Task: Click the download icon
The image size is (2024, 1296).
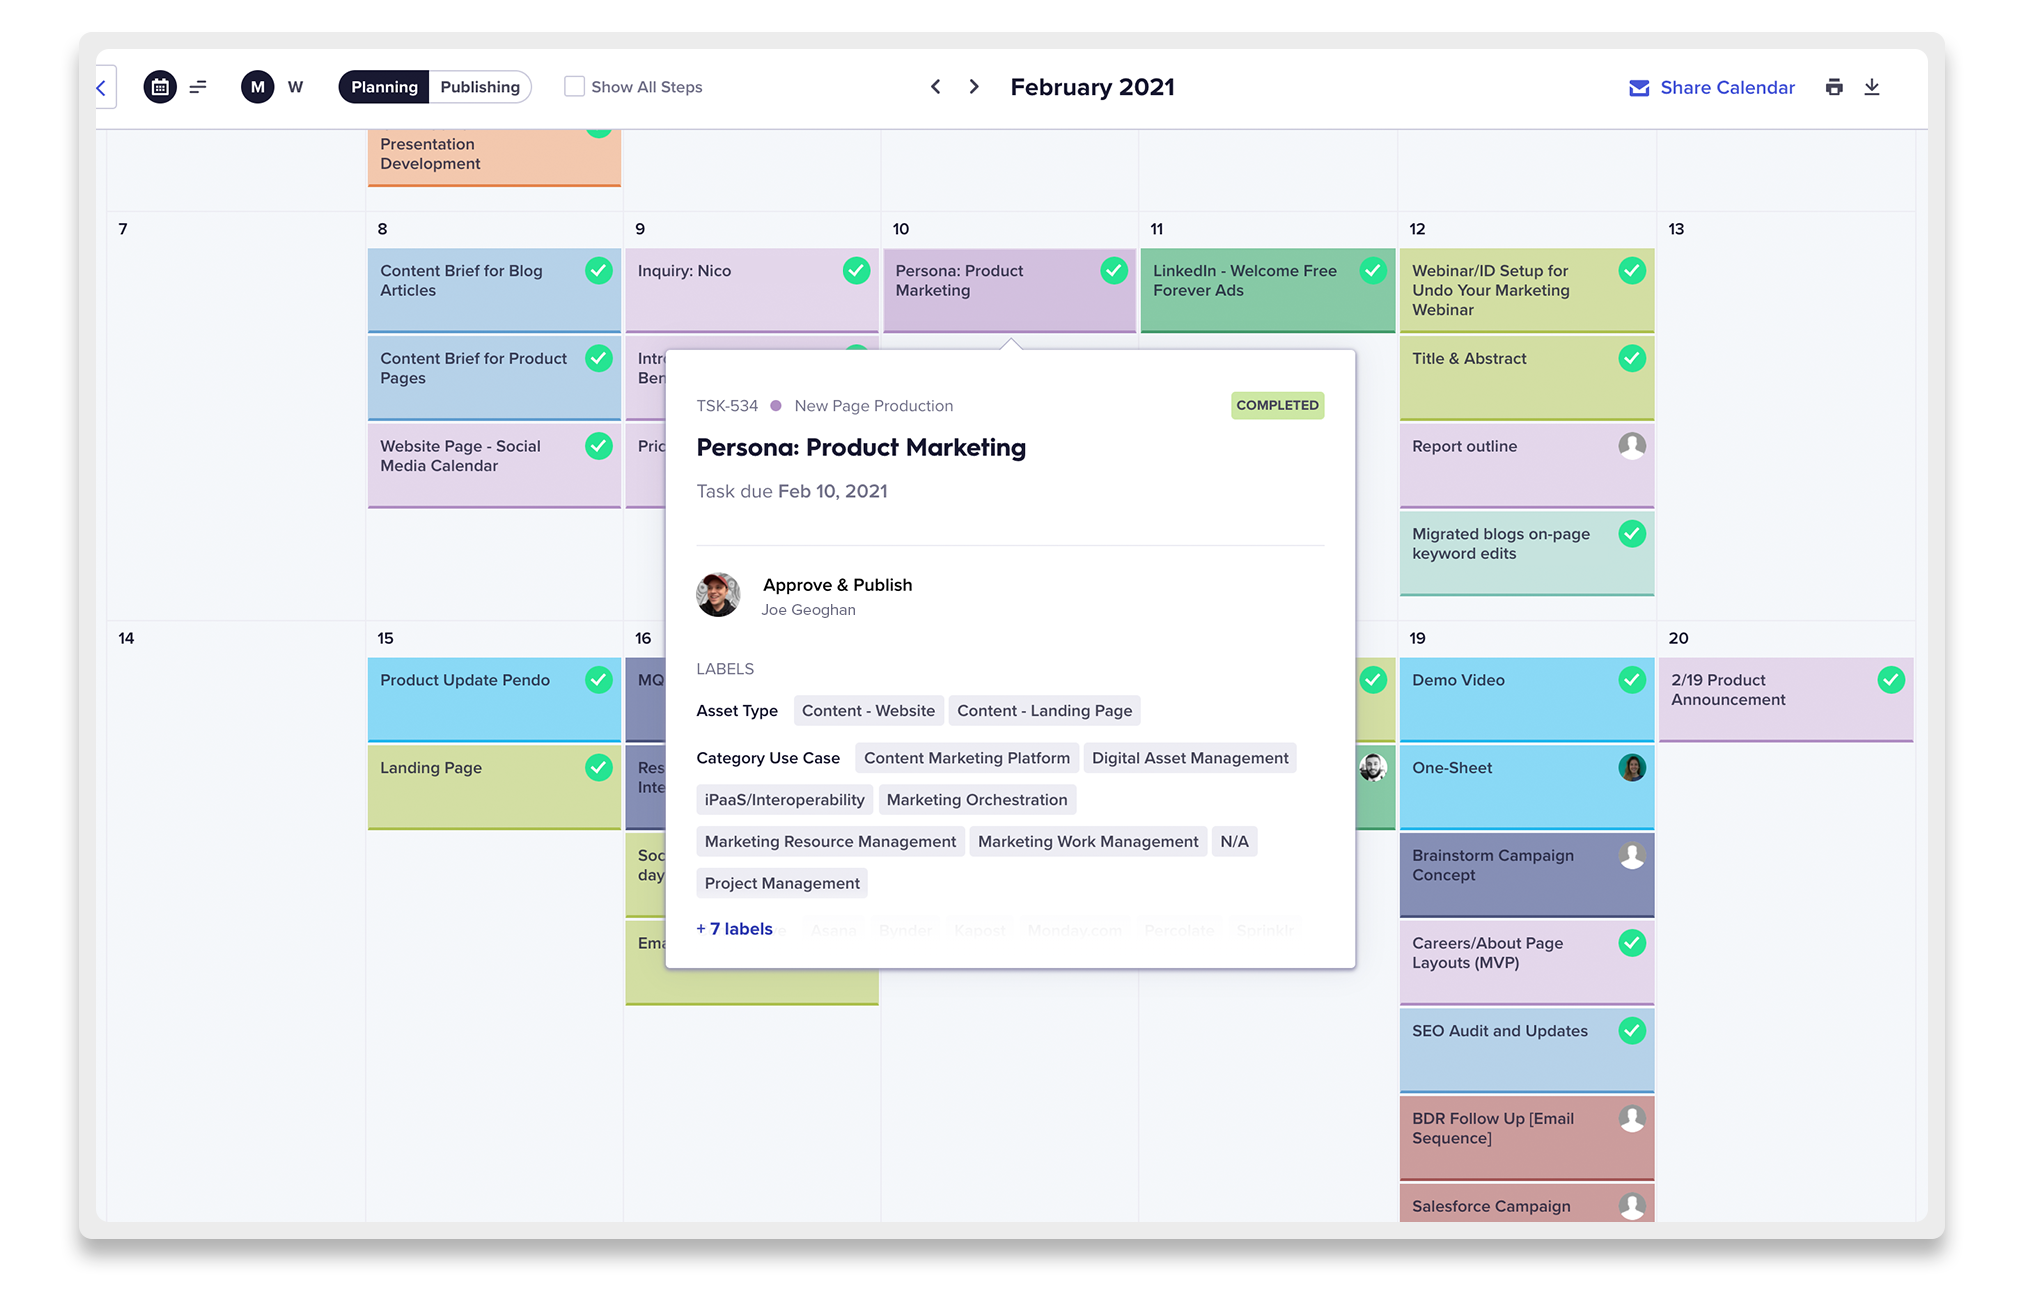Action: click(x=1872, y=87)
